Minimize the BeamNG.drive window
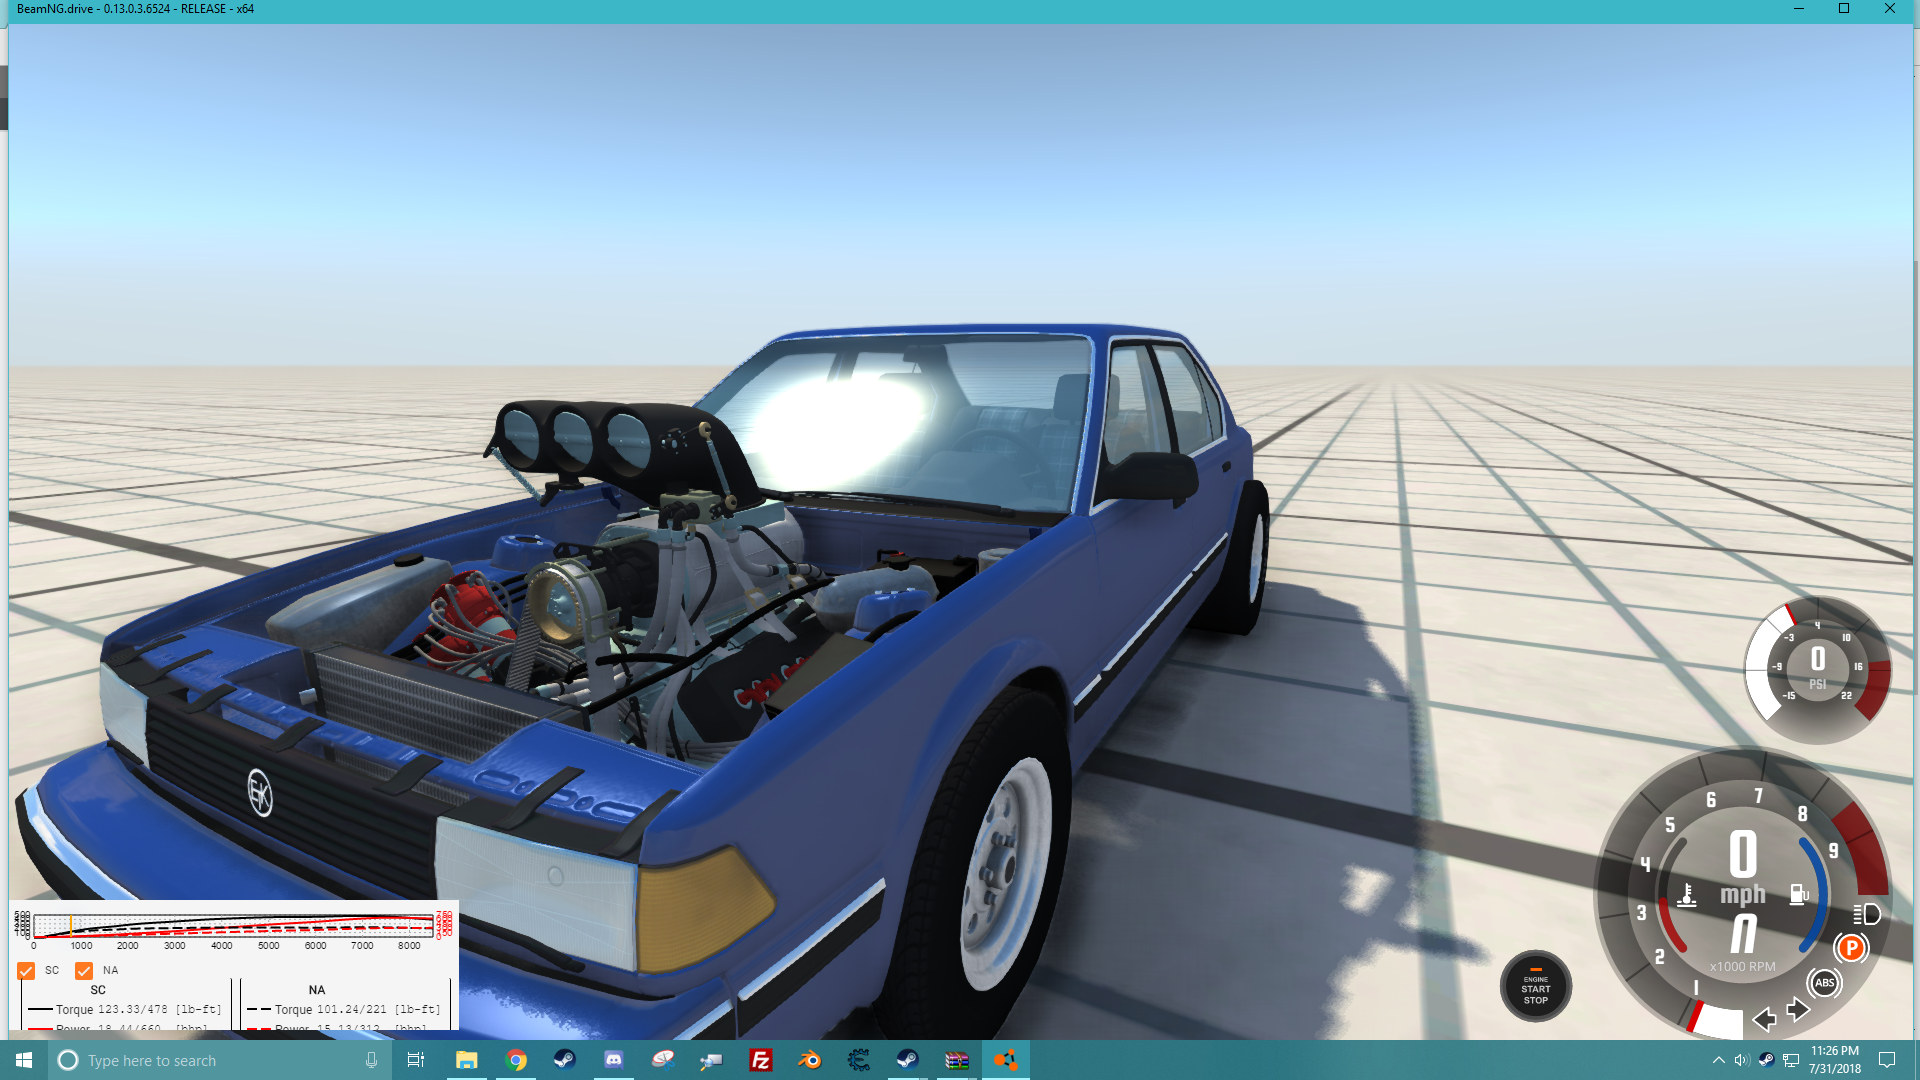Image resolution: width=1920 pixels, height=1080 pixels. point(1799,9)
